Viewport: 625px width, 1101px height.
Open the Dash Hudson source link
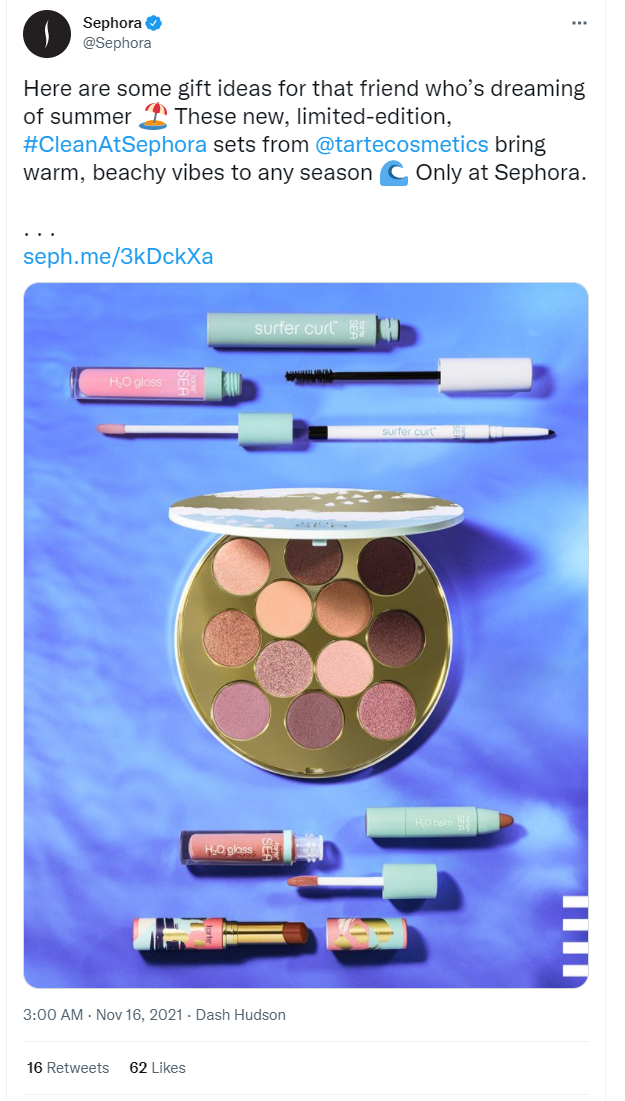240,1015
